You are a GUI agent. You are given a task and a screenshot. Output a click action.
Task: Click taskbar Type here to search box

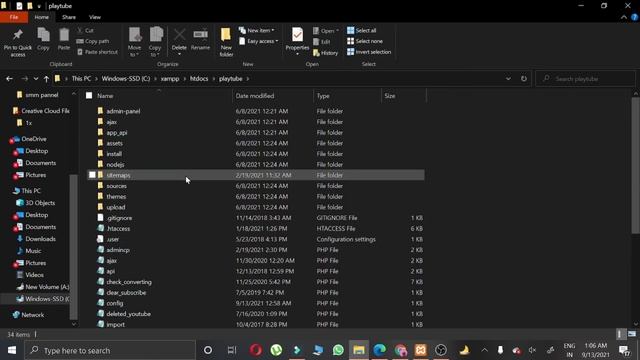pos(109,350)
